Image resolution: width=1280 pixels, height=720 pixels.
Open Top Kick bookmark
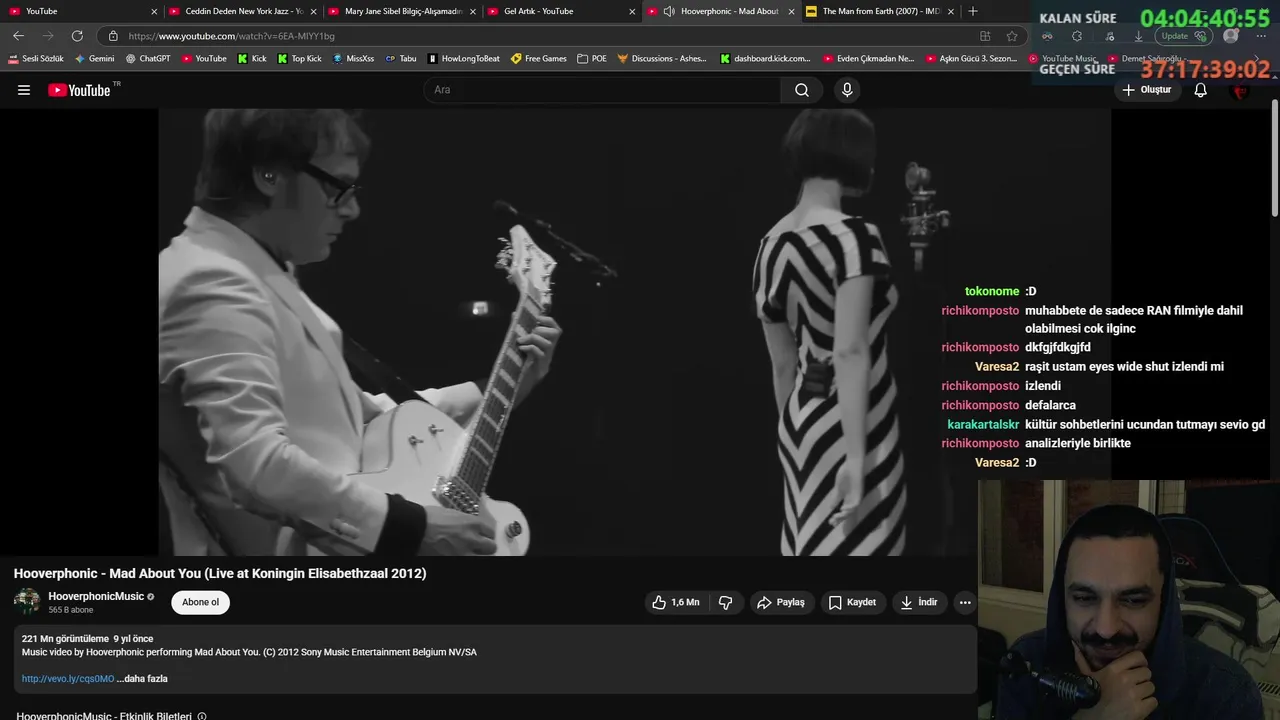pos(299,59)
